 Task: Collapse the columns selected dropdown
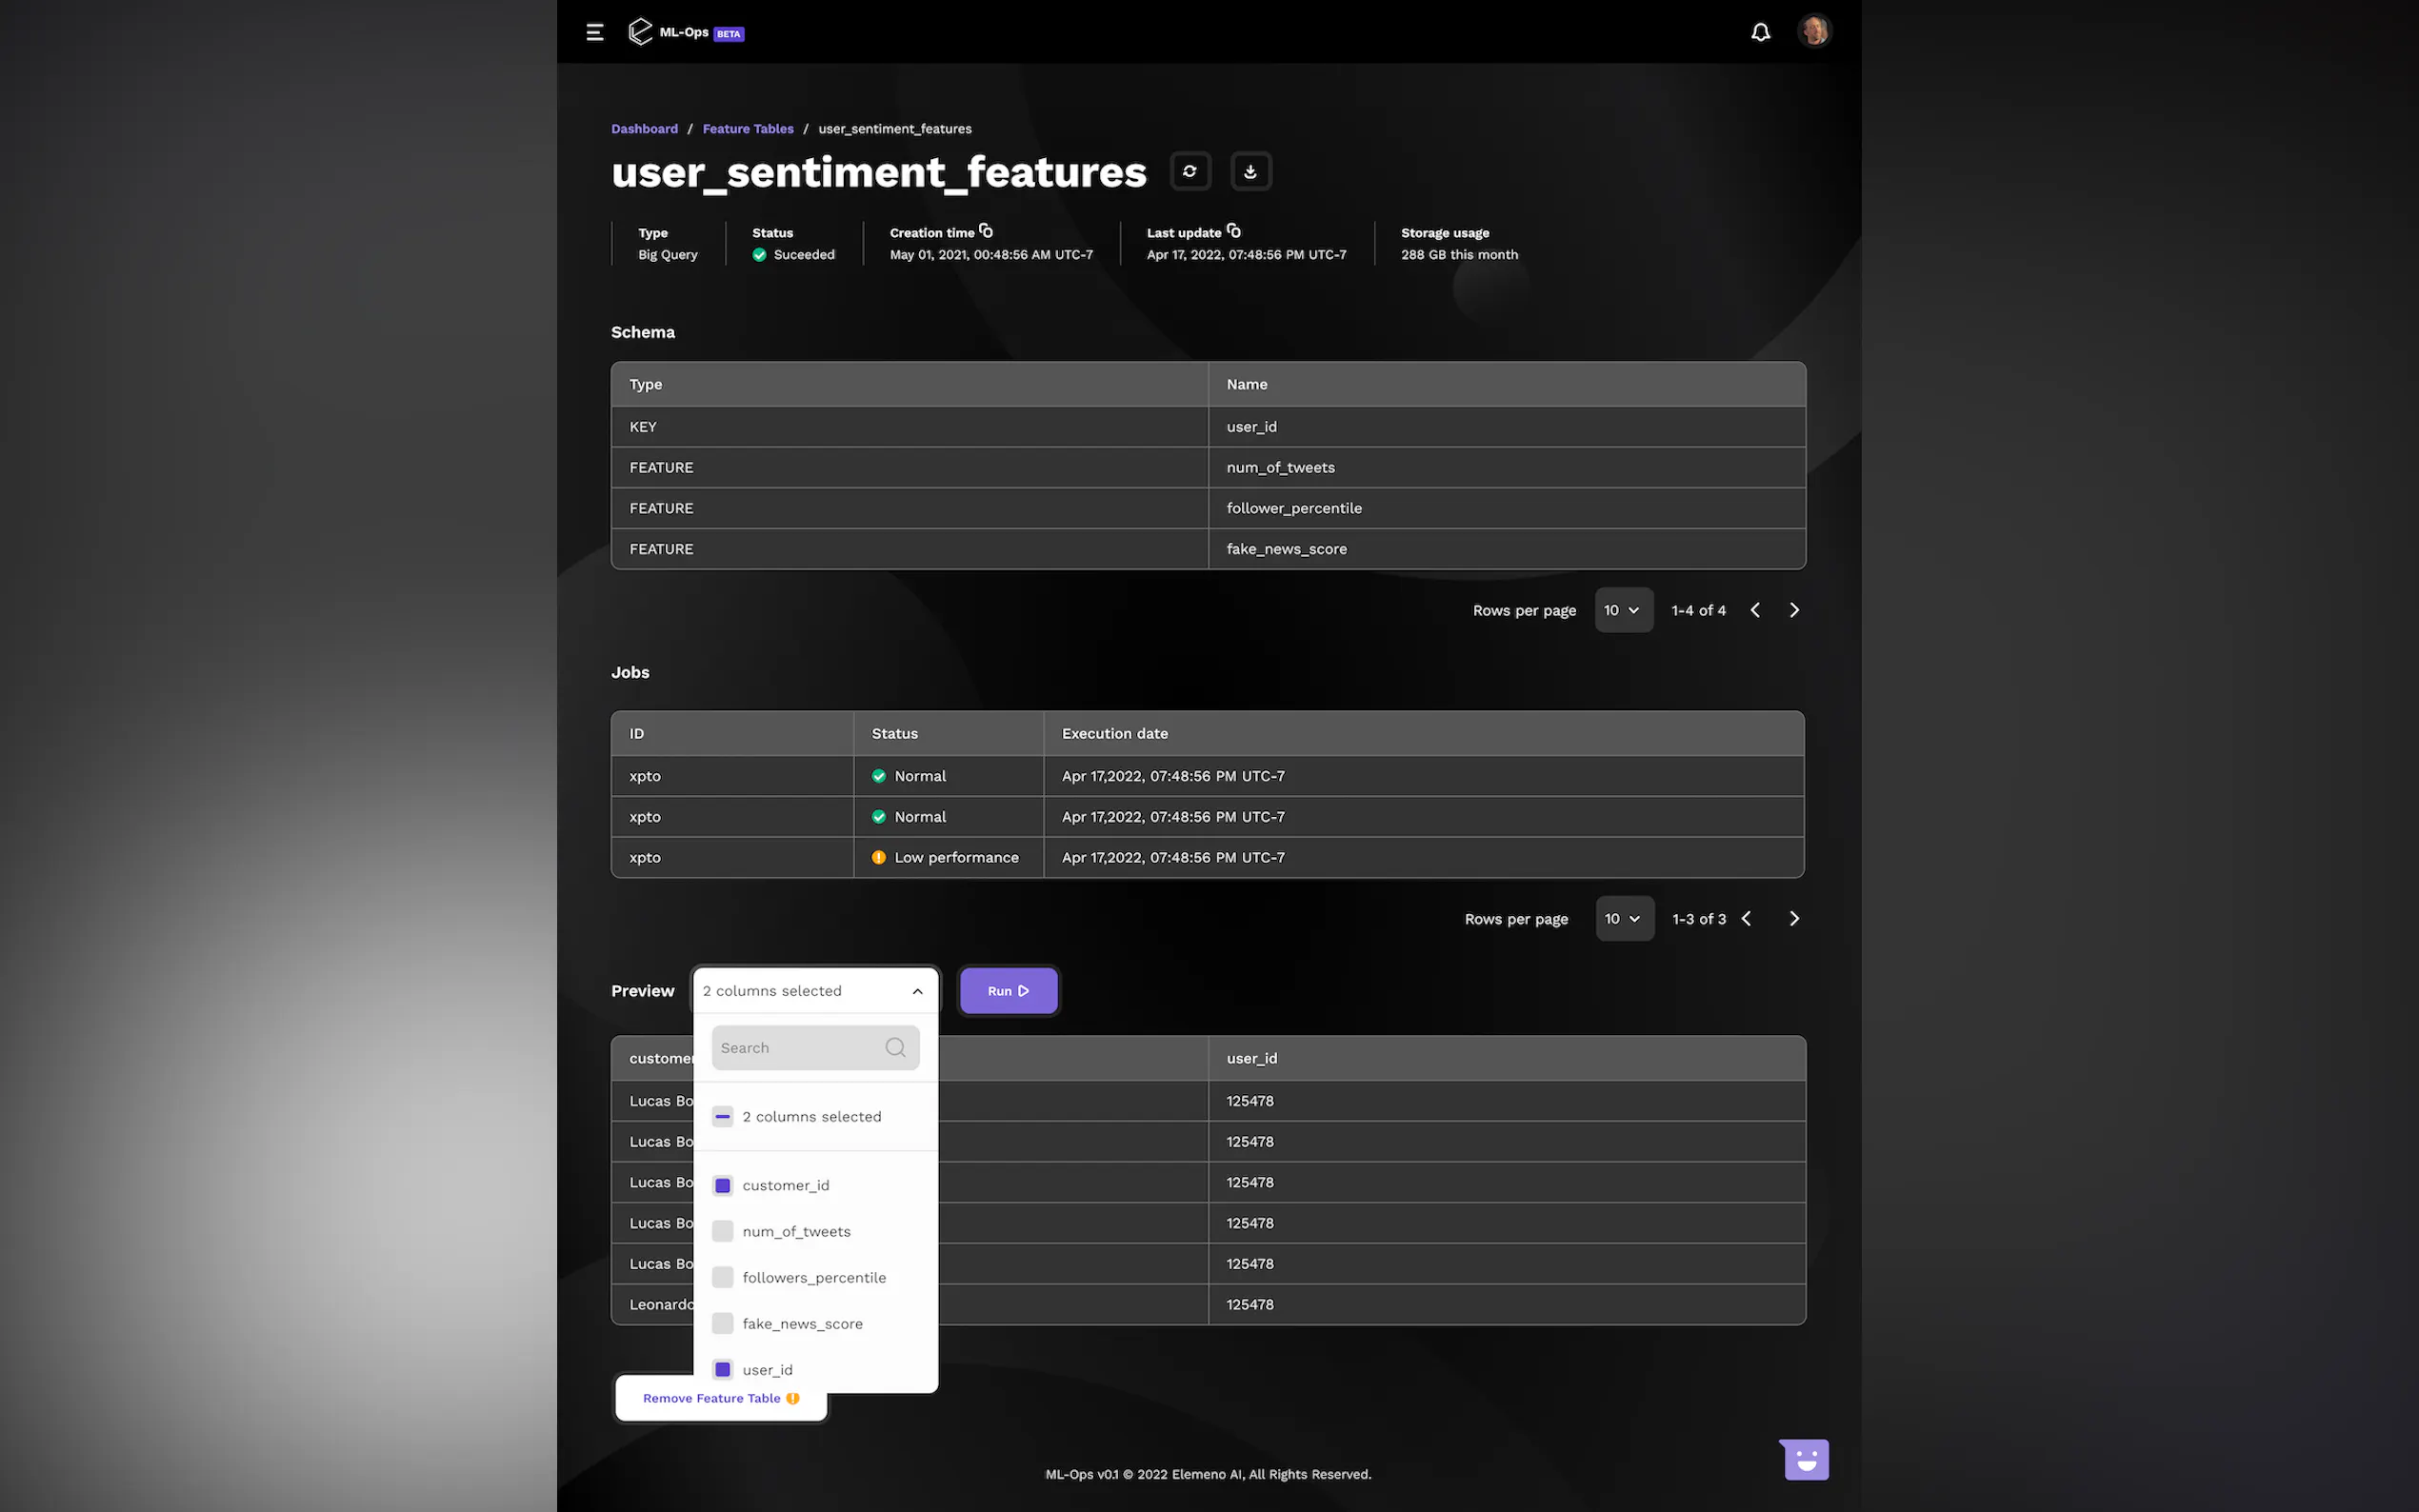tap(916, 991)
